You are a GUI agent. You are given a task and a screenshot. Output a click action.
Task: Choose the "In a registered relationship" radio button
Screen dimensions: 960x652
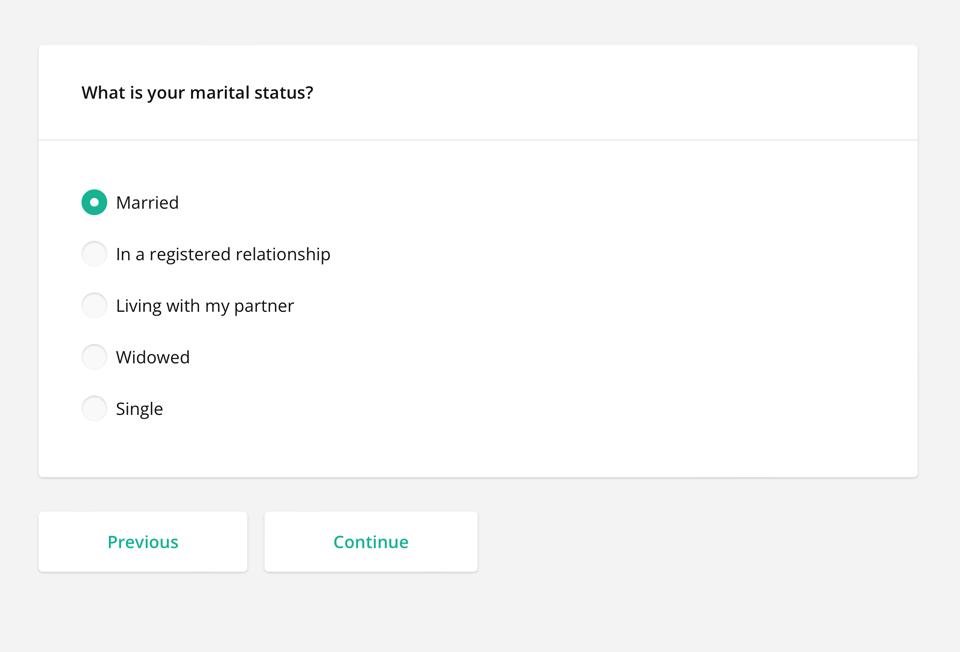pyautogui.click(x=94, y=254)
